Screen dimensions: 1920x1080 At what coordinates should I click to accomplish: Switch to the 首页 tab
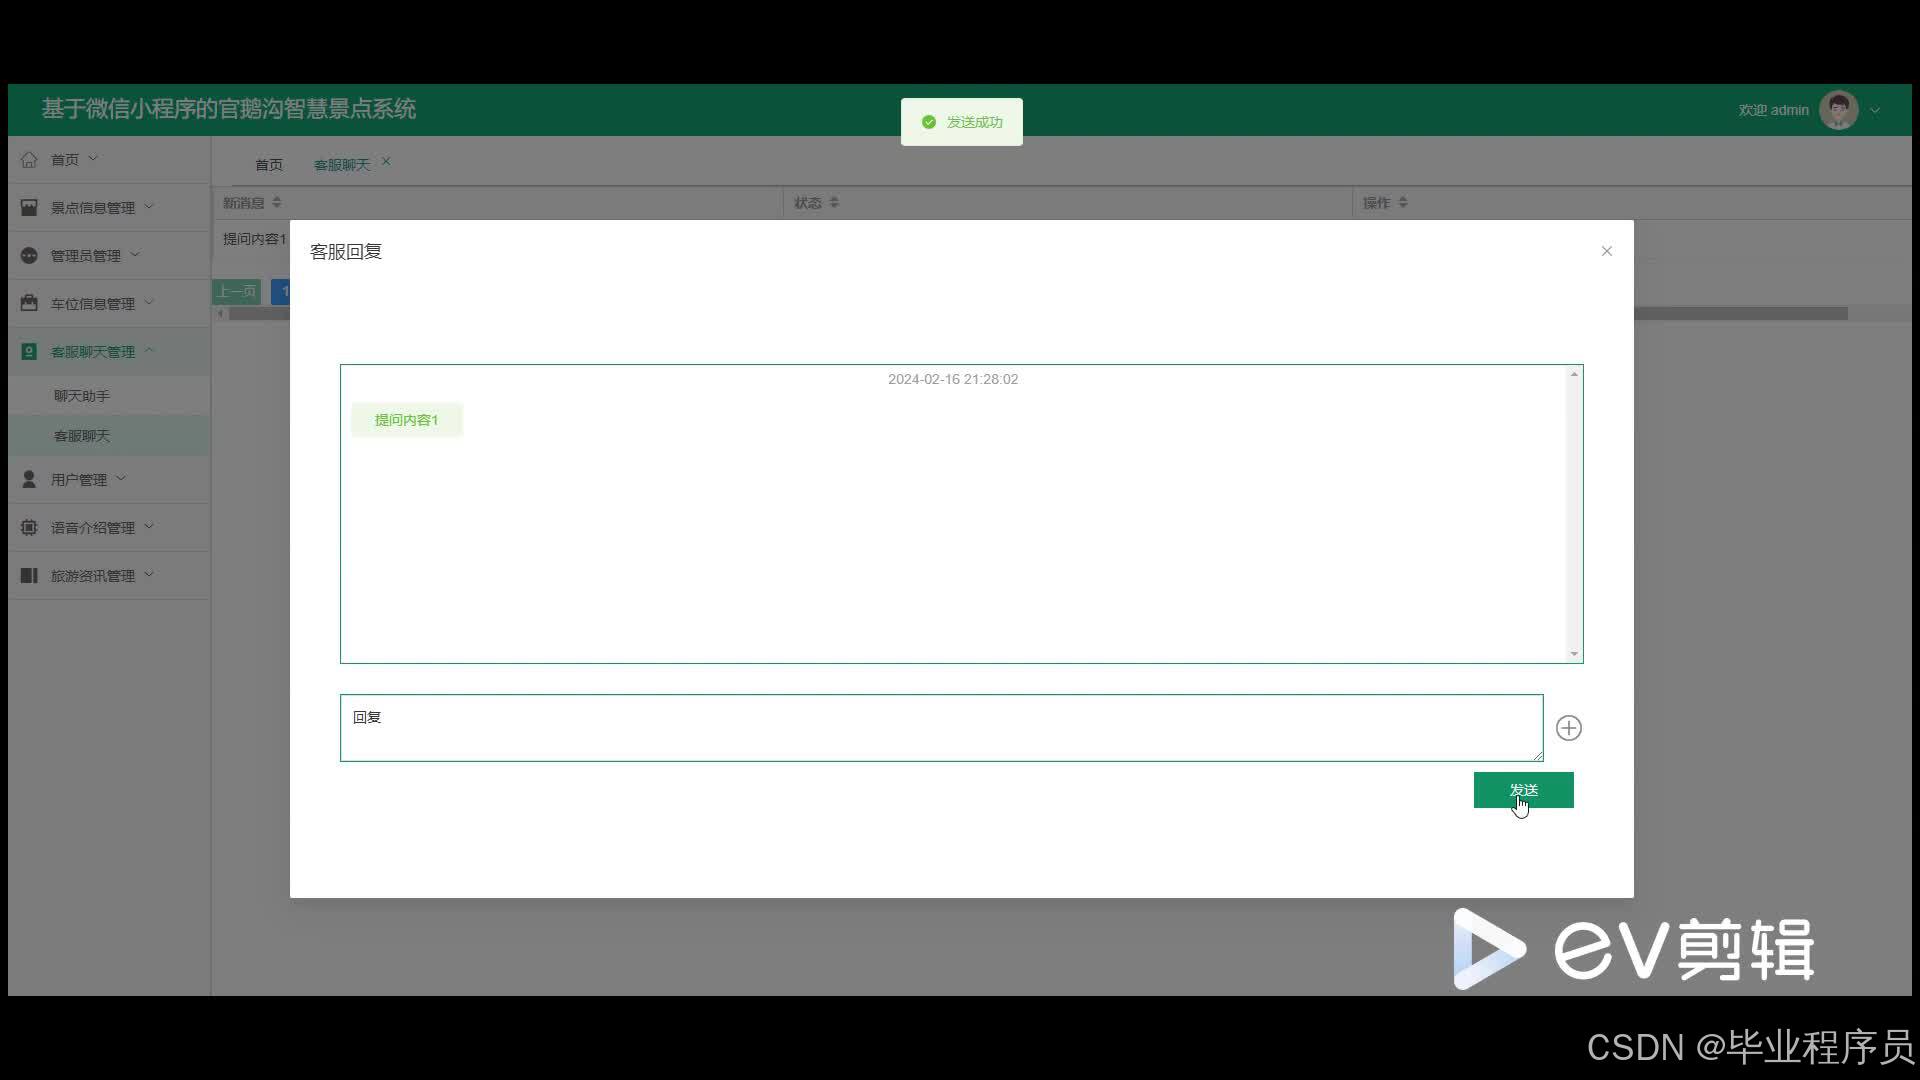pos(268,164)
